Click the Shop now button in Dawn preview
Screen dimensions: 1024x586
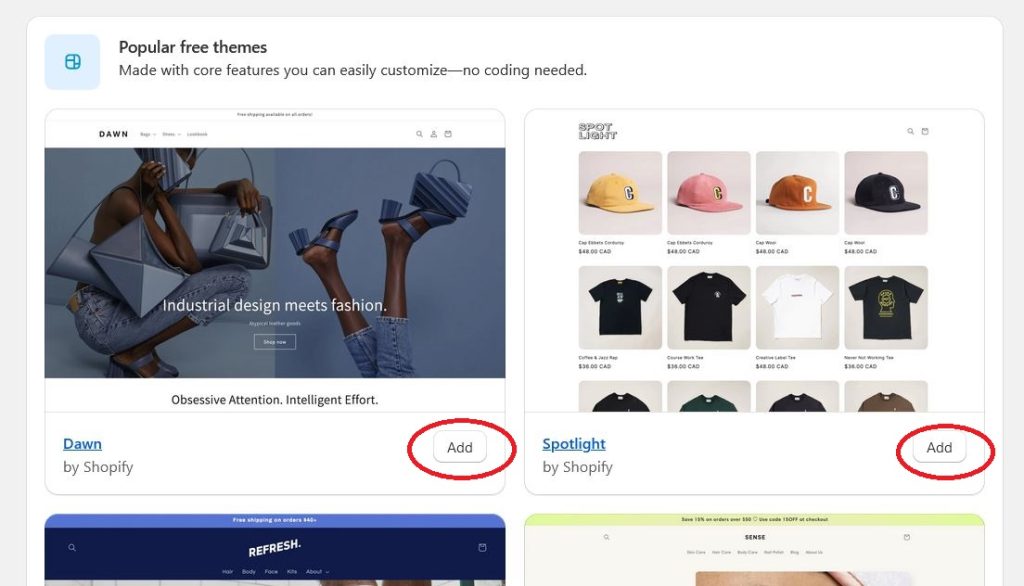(x=274, y=342)
